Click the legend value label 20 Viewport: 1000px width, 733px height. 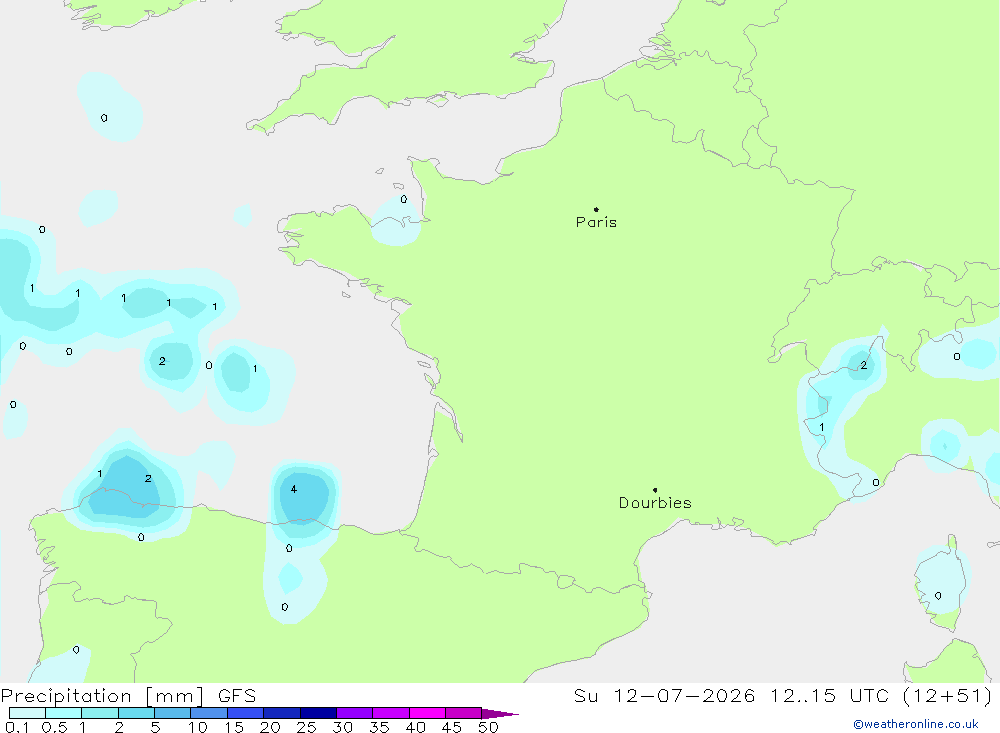coord(270,727)
